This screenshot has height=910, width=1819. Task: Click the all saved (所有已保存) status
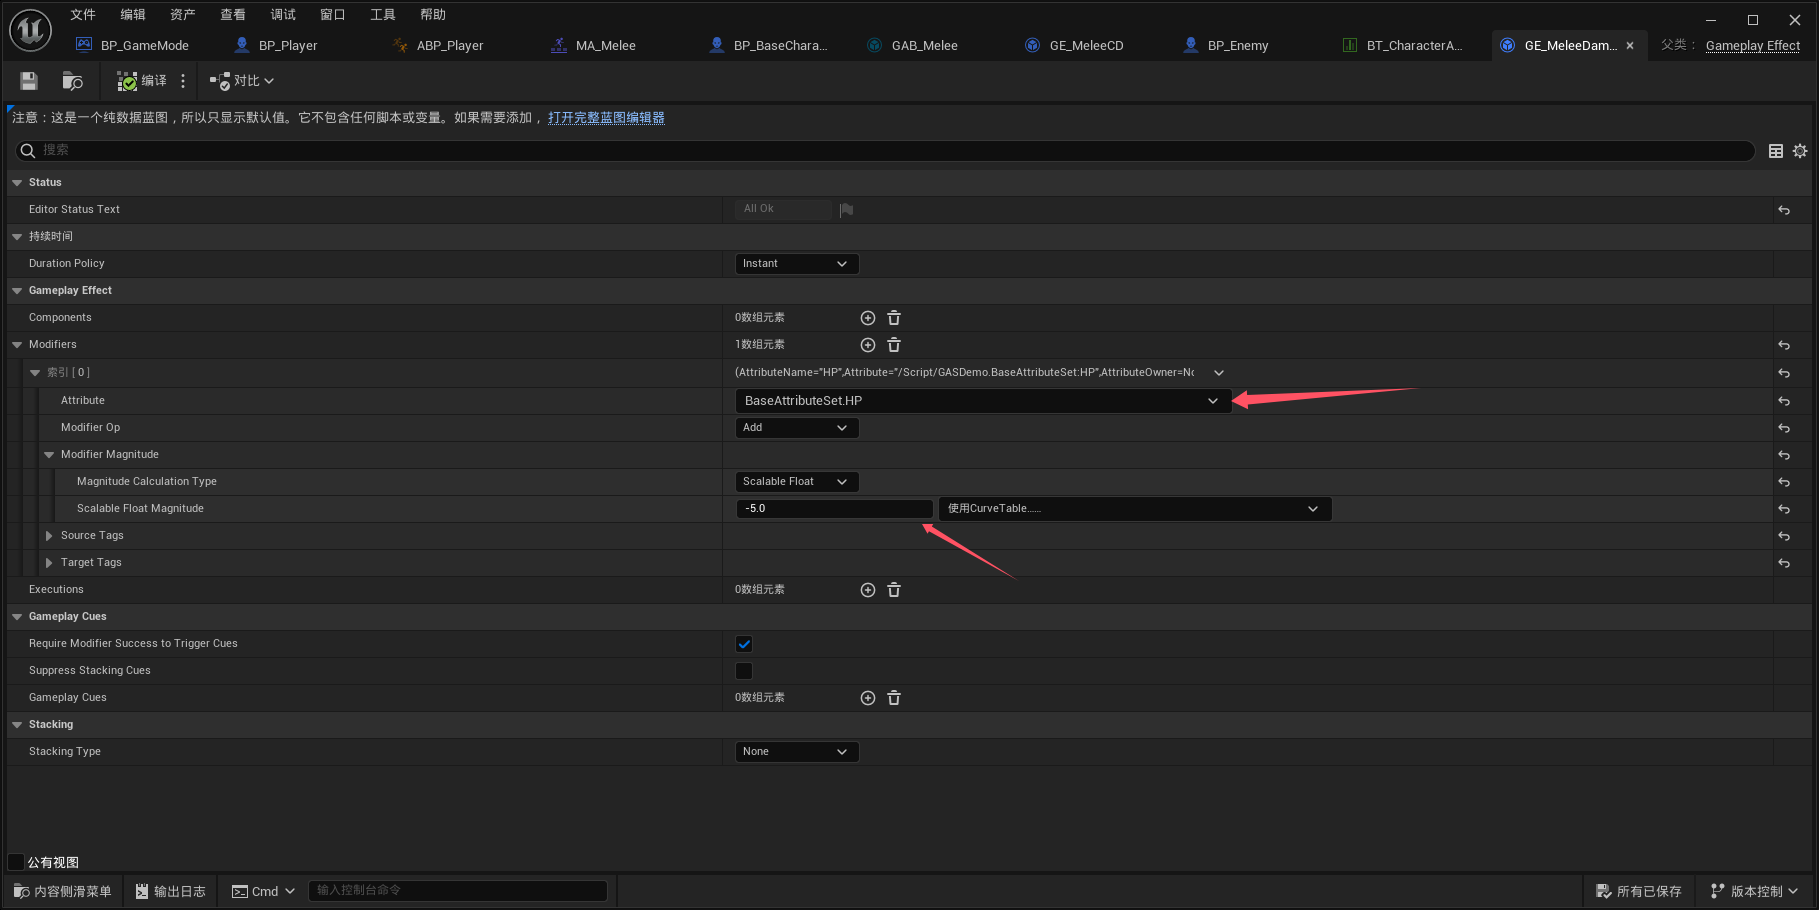tap(1639, 891)
